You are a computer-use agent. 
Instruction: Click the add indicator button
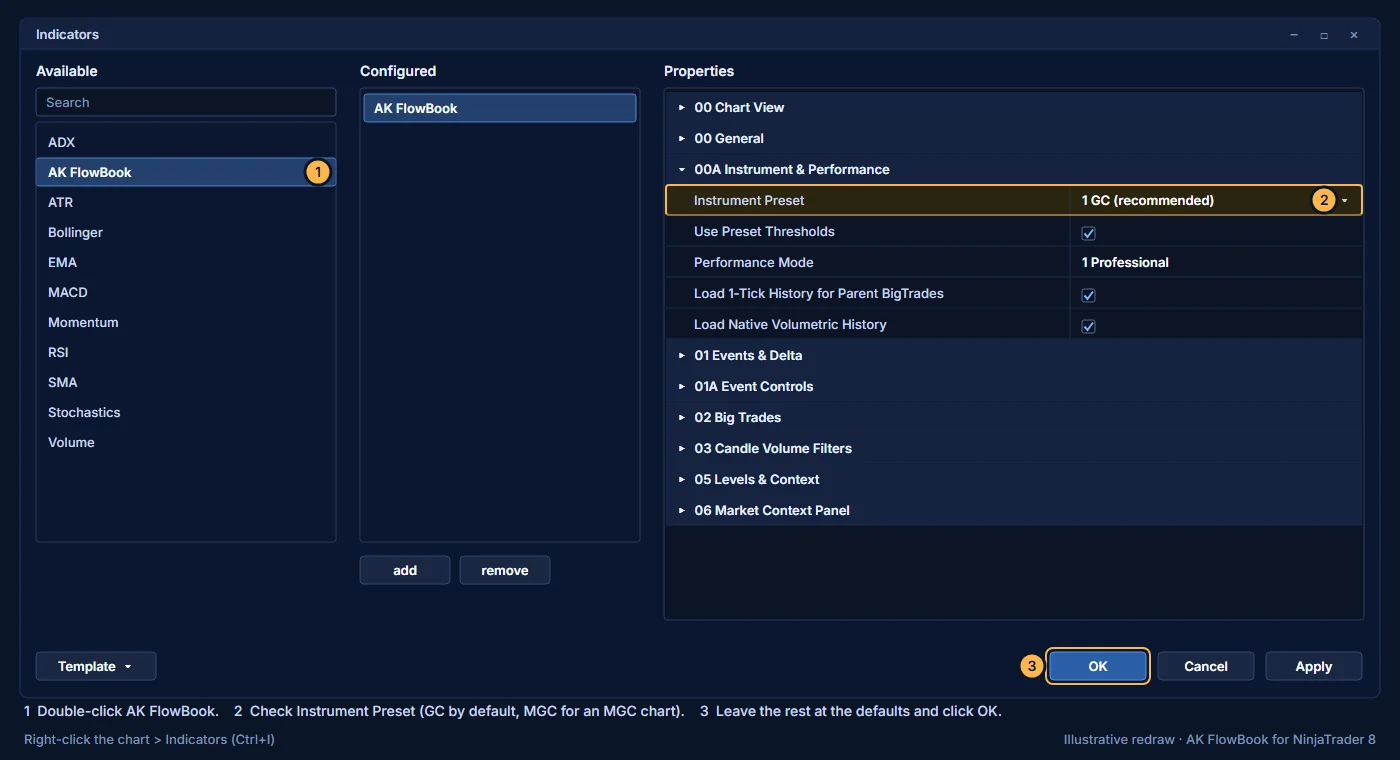[x=405, y=570]
